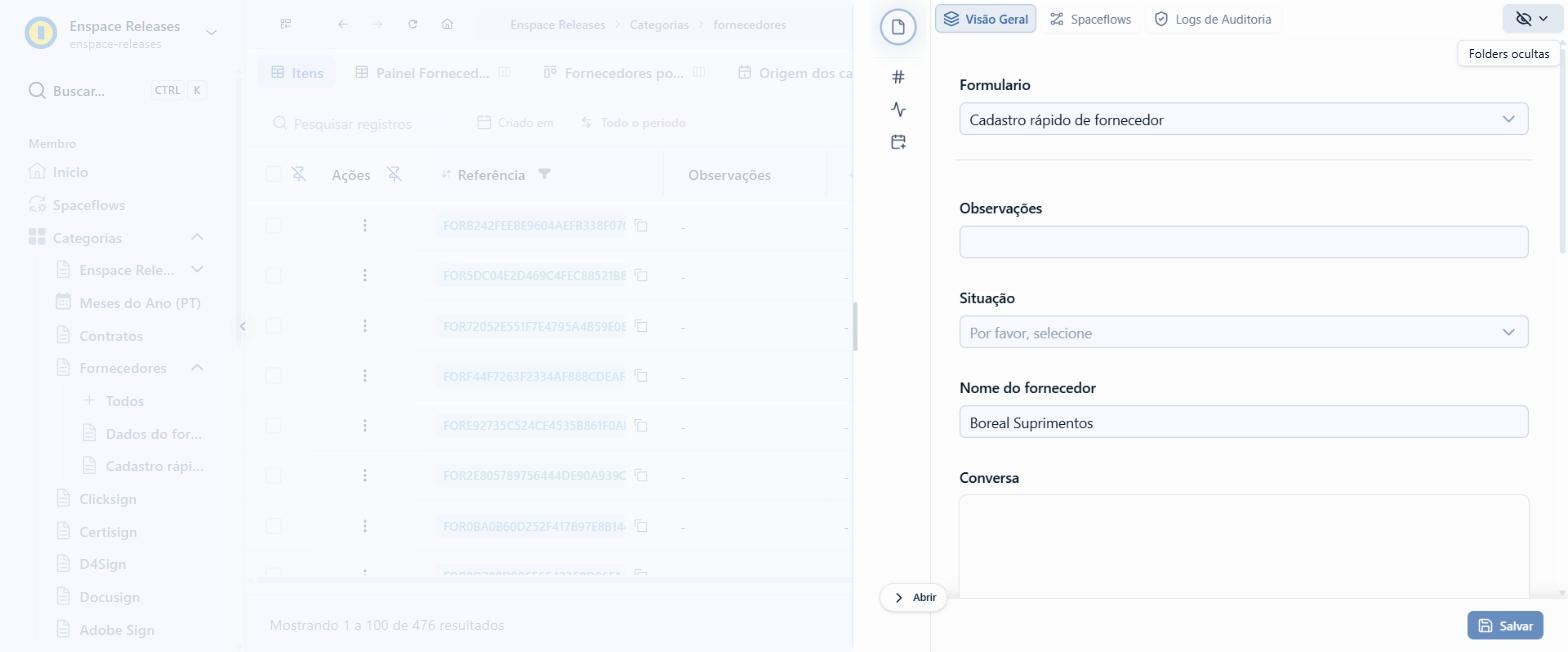
Task: Open the document icon in the side panel
Action: (x=898, y=27)
